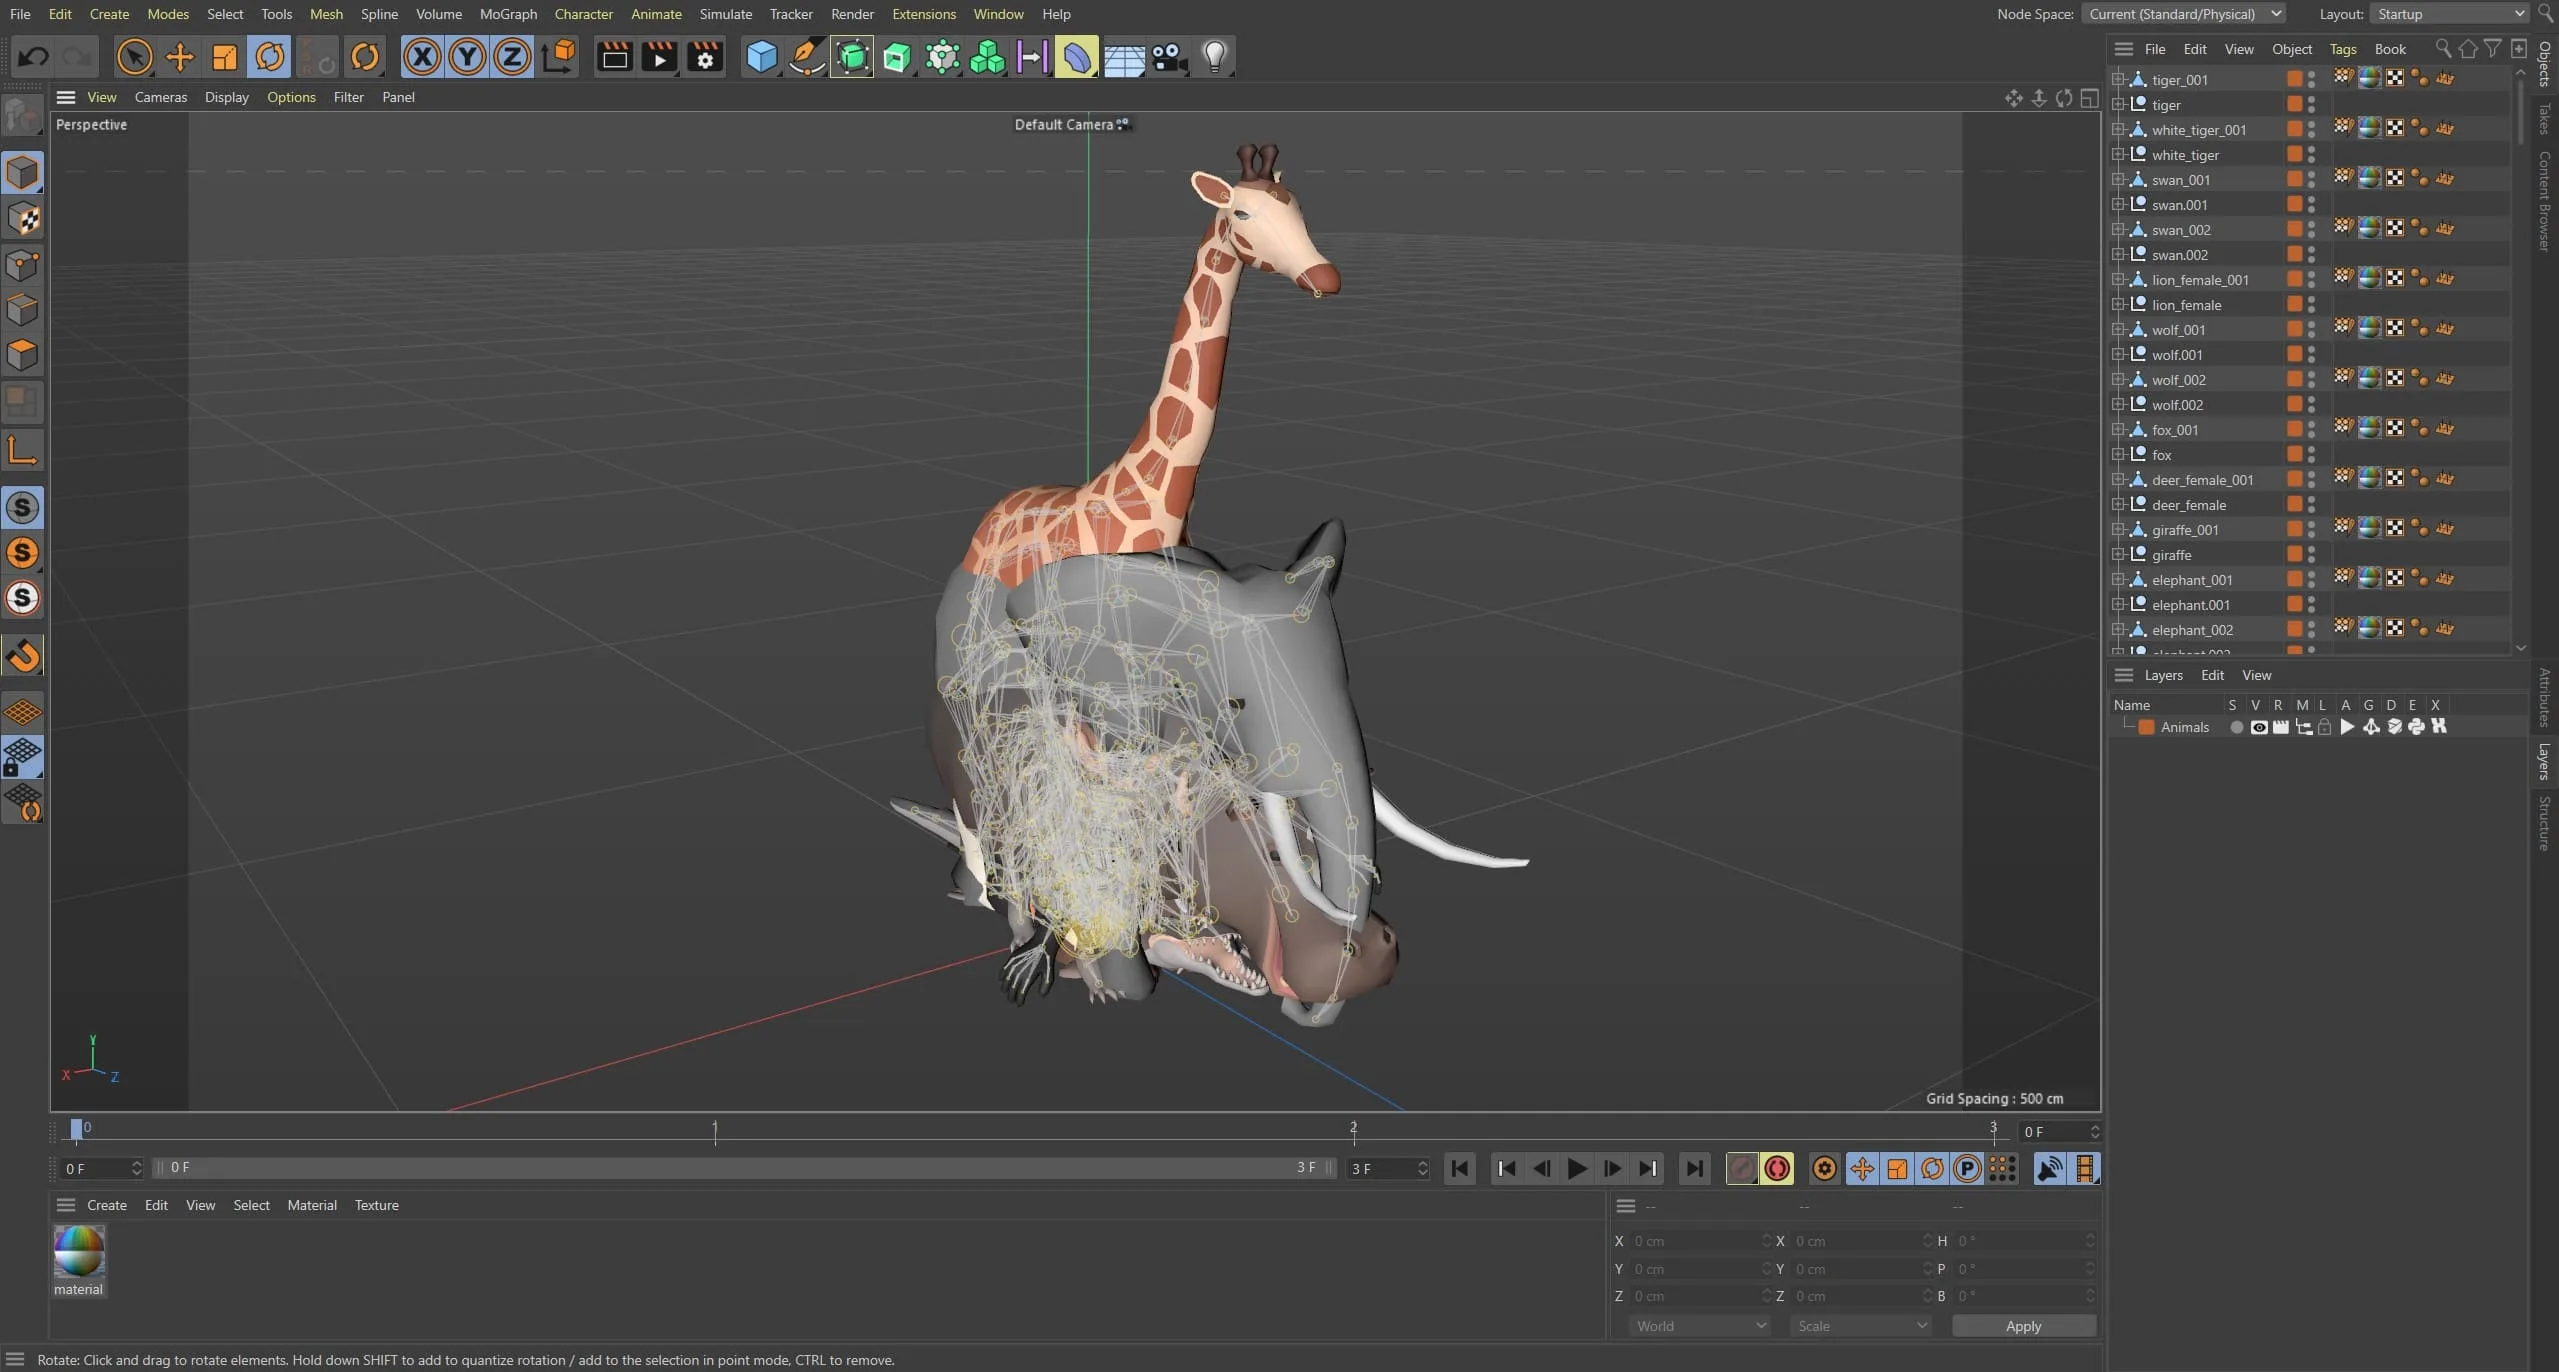Open viewport Cameras menu
Screen dimensions: 2559x1372
click(x=161, y=97)
